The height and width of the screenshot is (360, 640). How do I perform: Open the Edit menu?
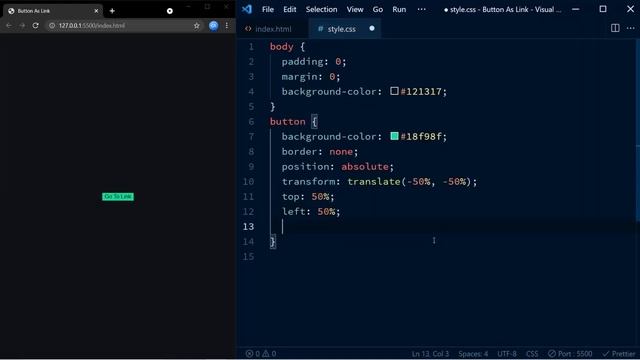click(290, 9)
